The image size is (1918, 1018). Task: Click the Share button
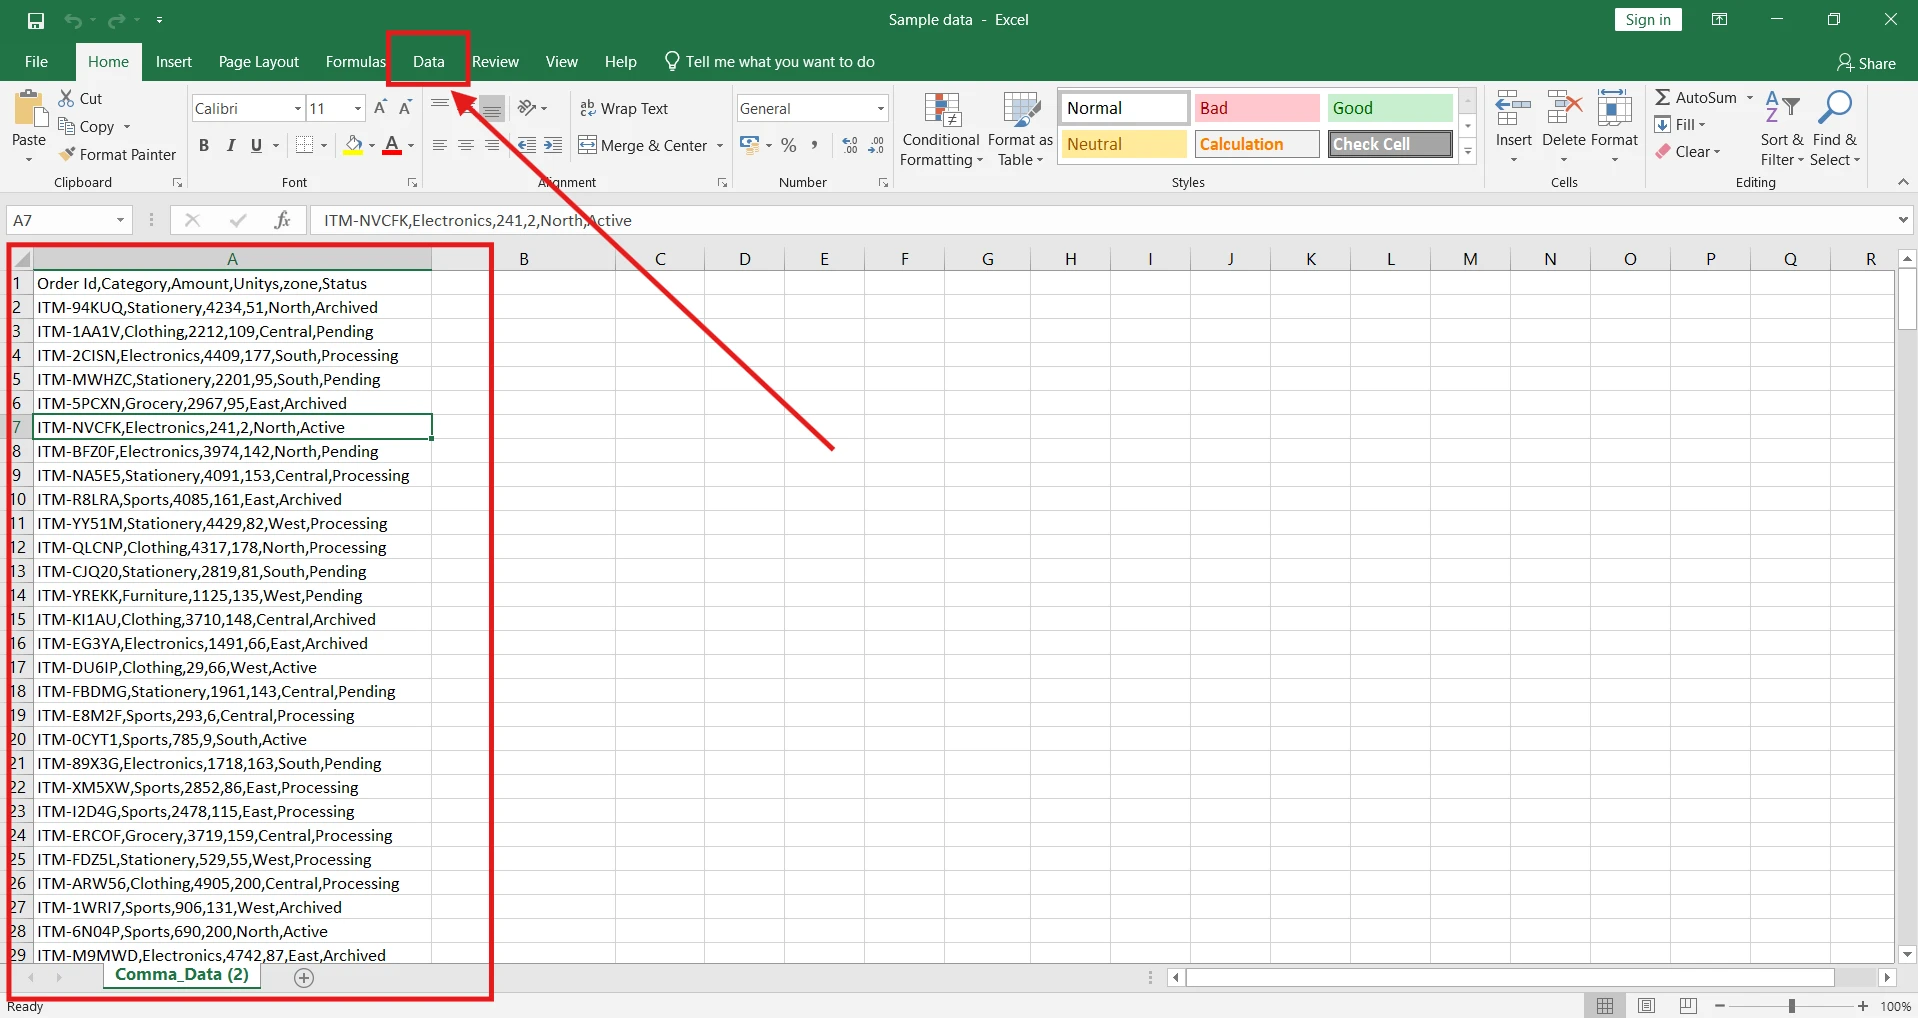click(x=1867, y=62)
